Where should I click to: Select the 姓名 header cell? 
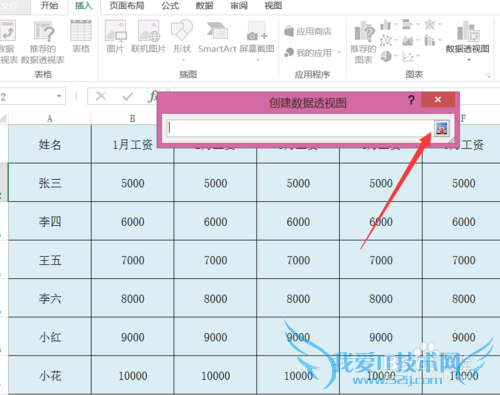point(50,144)
